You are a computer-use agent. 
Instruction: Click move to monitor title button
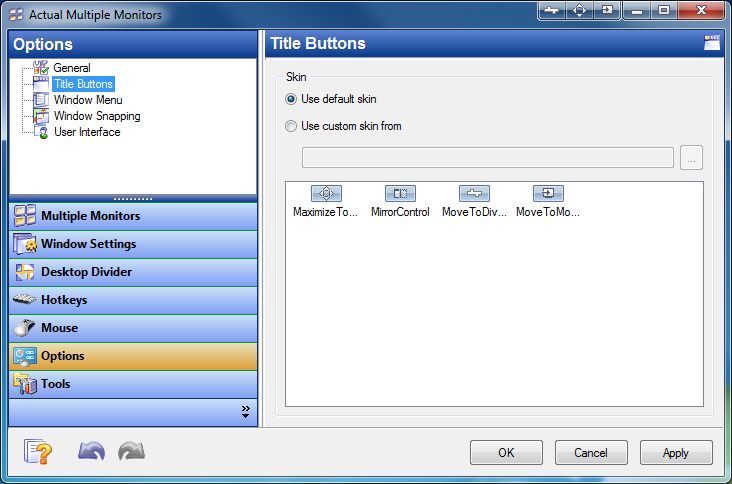(x=607, y=10)
